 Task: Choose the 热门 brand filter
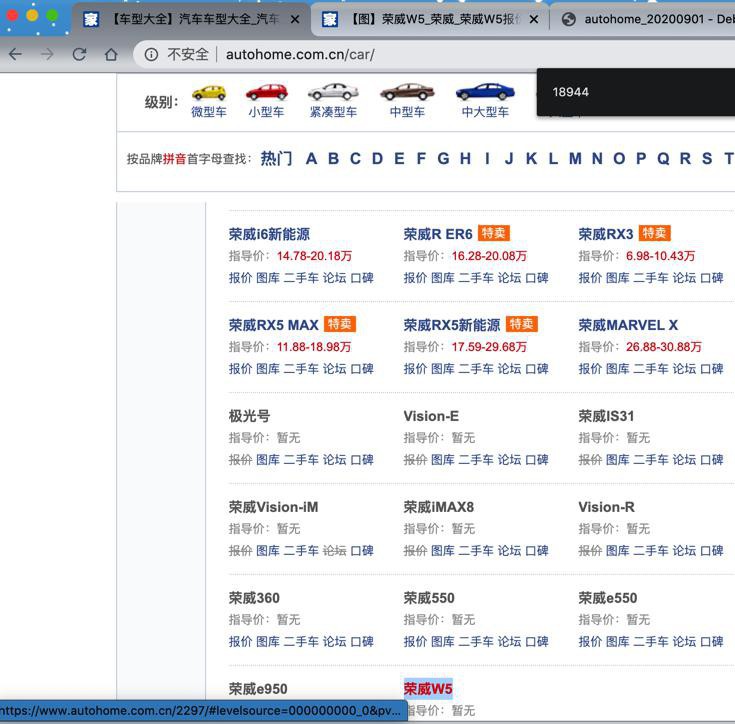[x=277, y=159]
